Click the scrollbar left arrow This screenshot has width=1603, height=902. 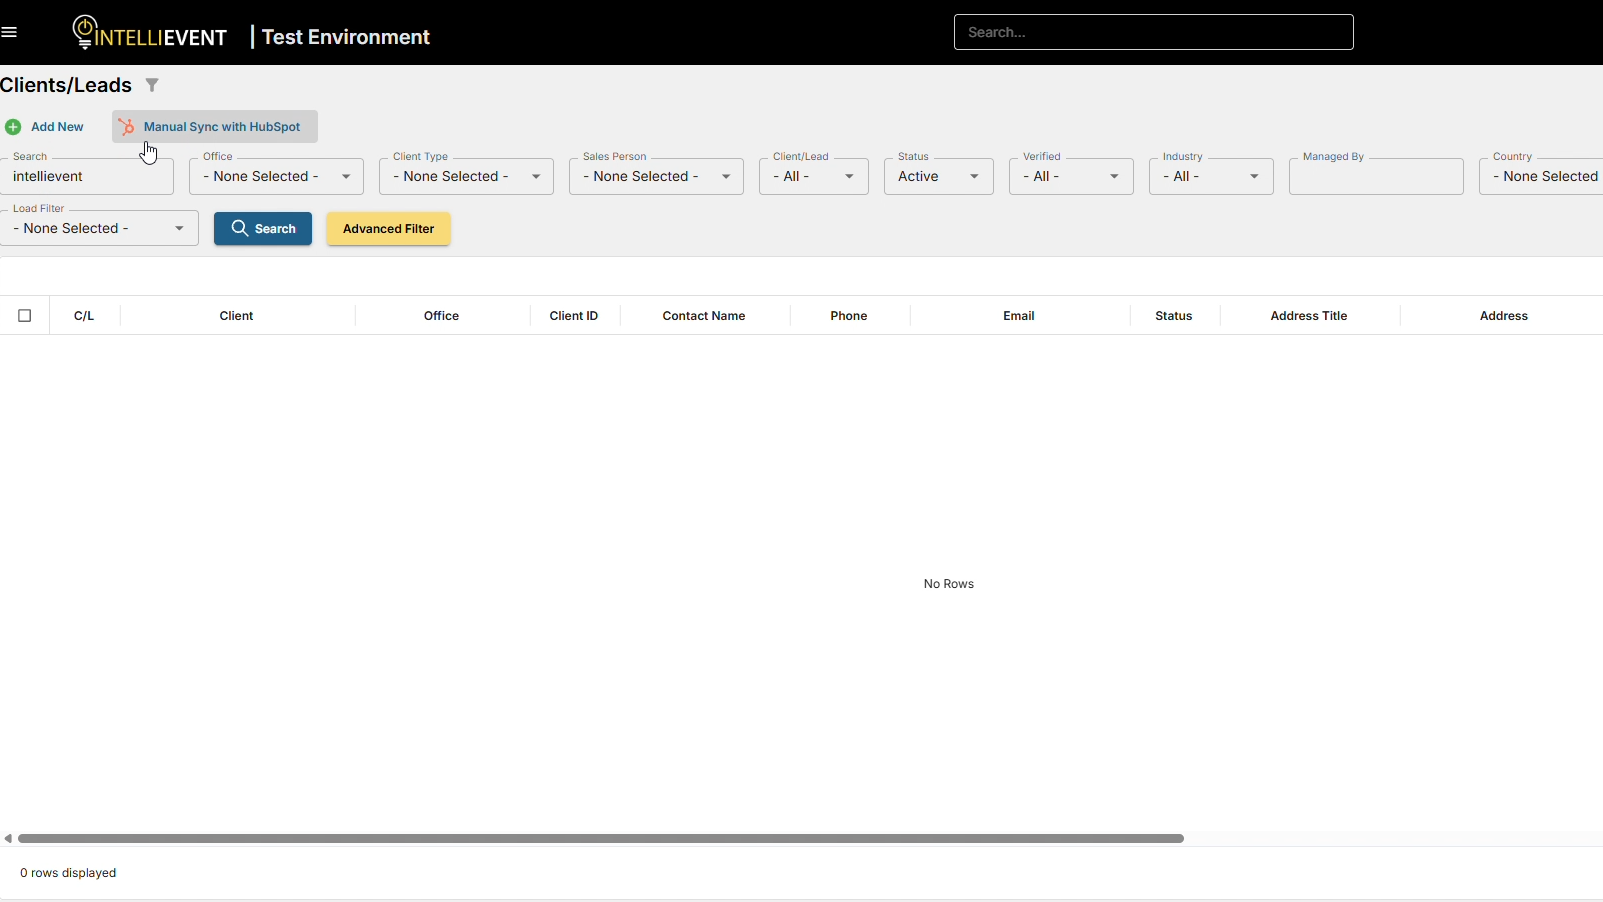tap(8, 839)
